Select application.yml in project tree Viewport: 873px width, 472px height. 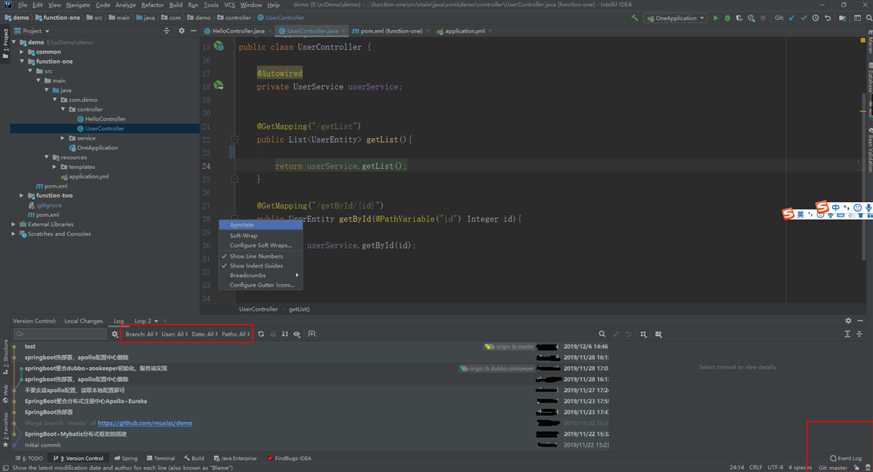[85, 176]
